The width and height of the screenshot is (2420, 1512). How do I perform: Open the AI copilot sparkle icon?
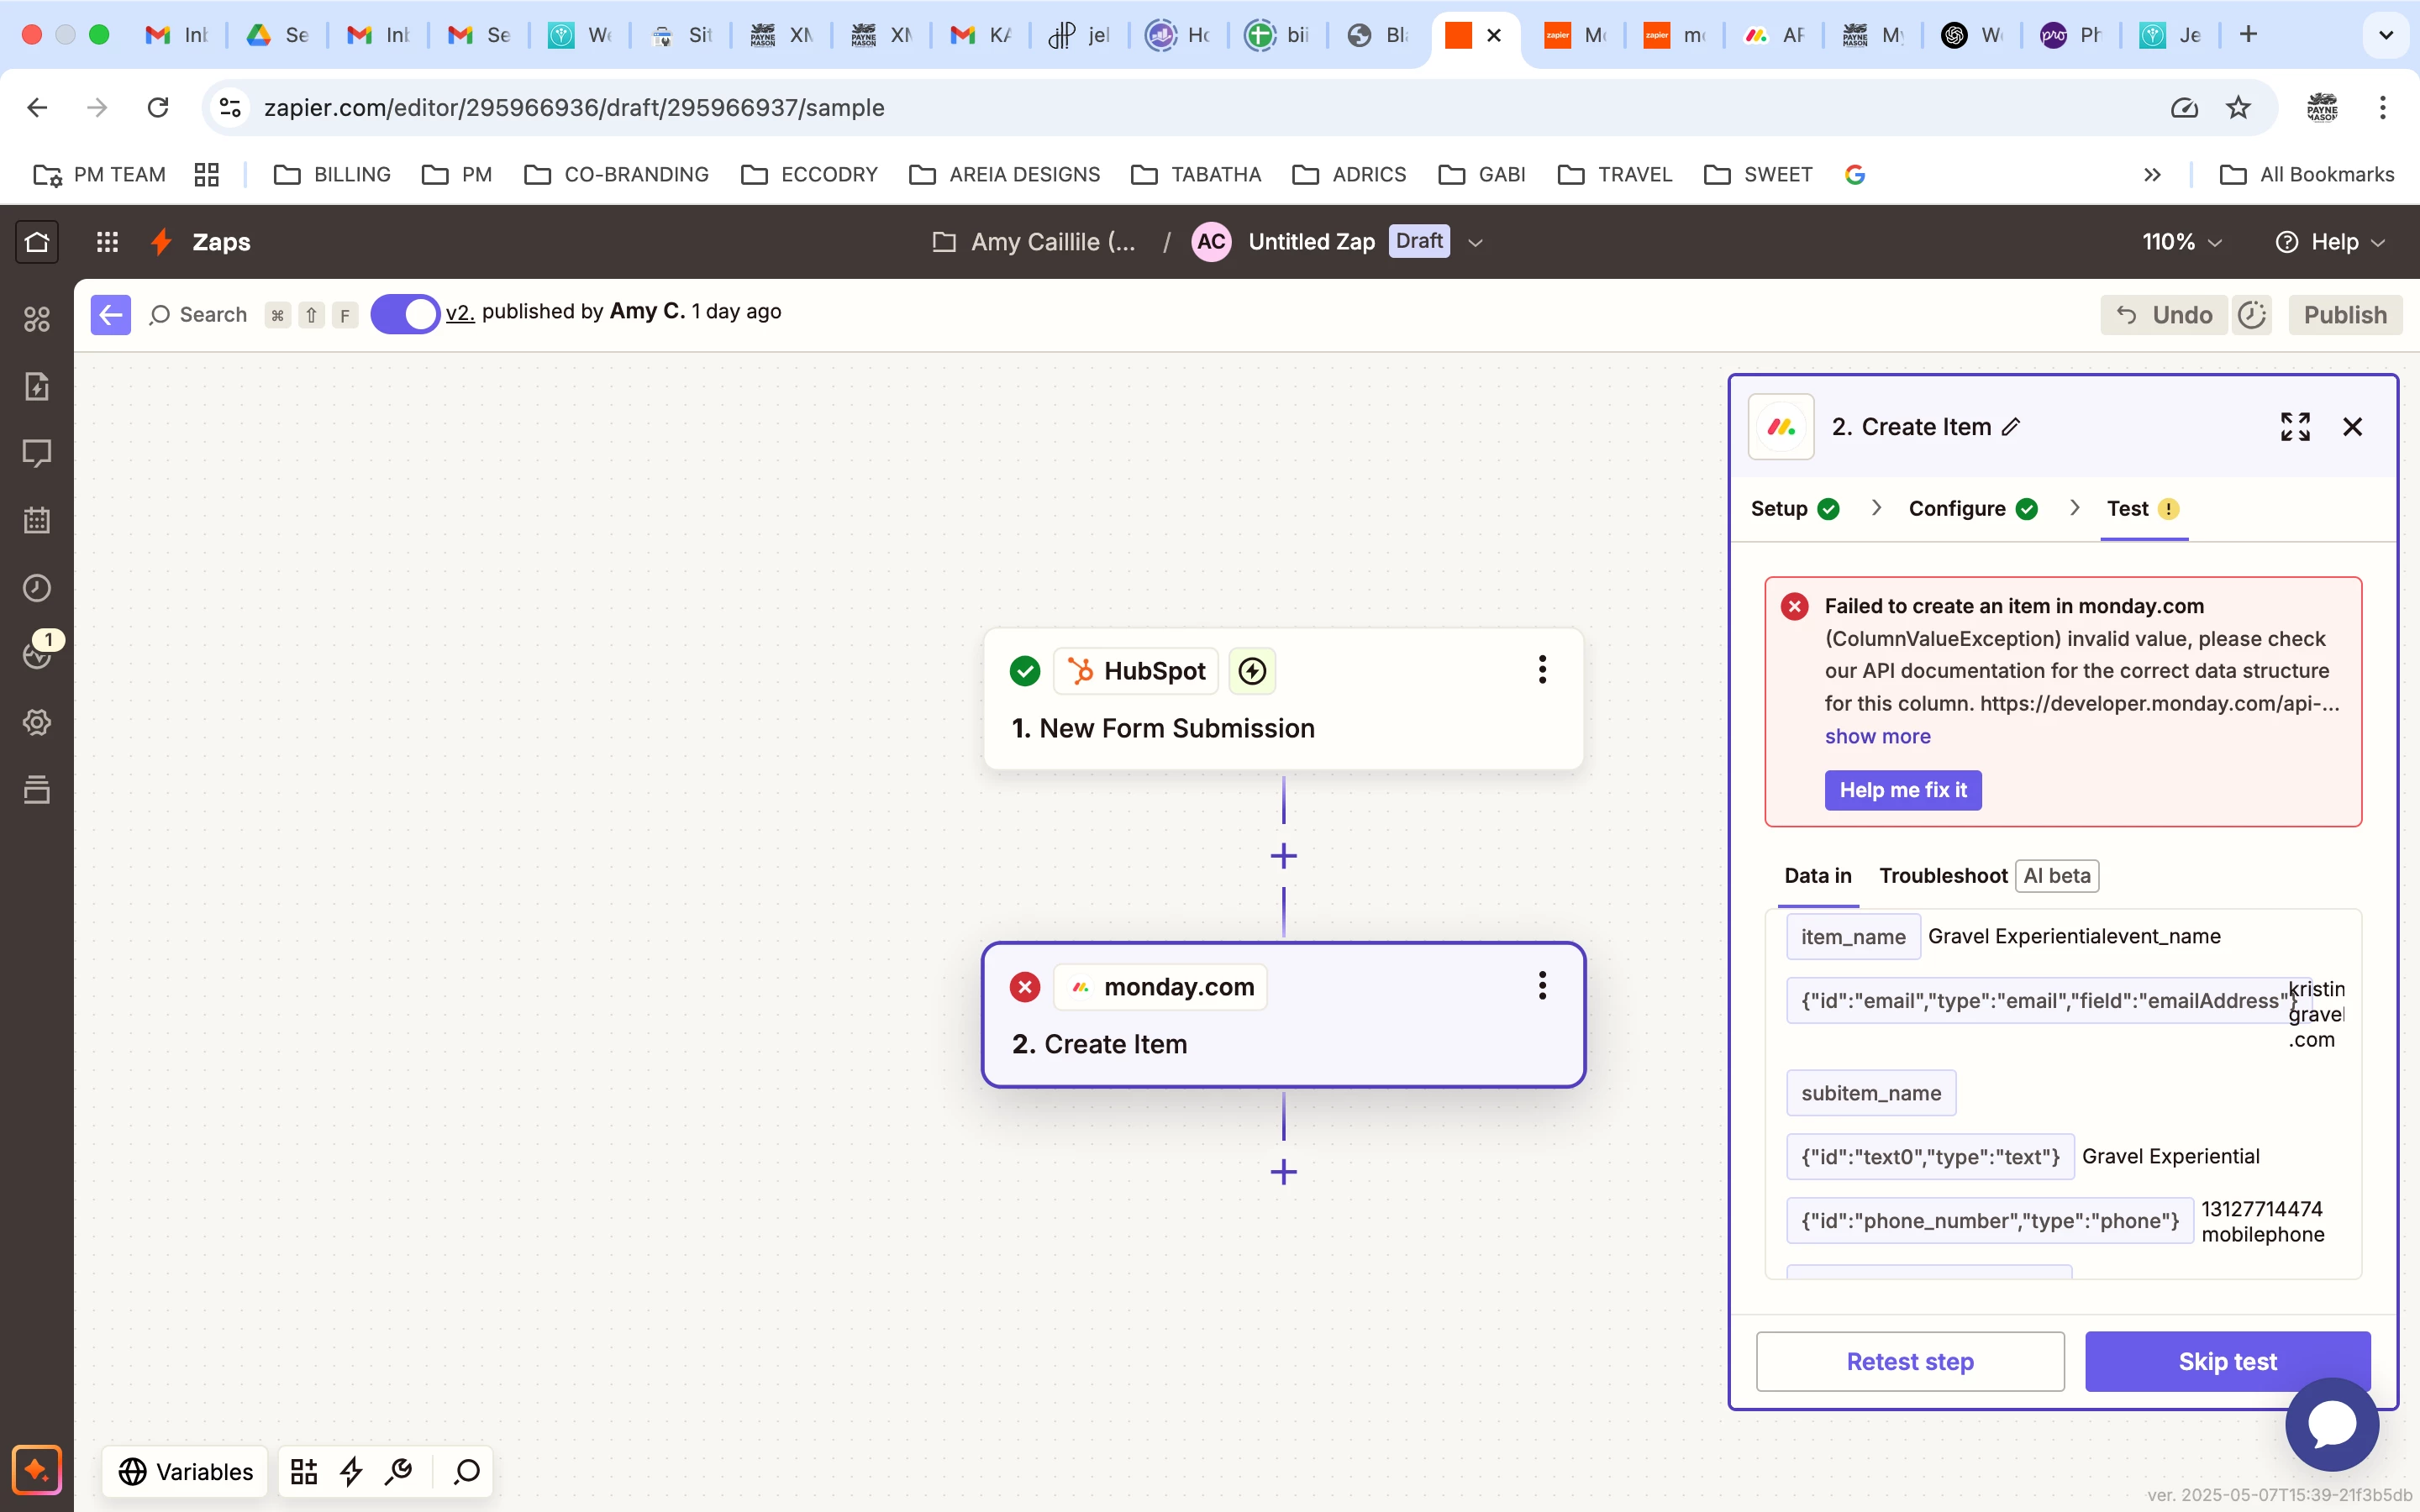point(37,1470)
